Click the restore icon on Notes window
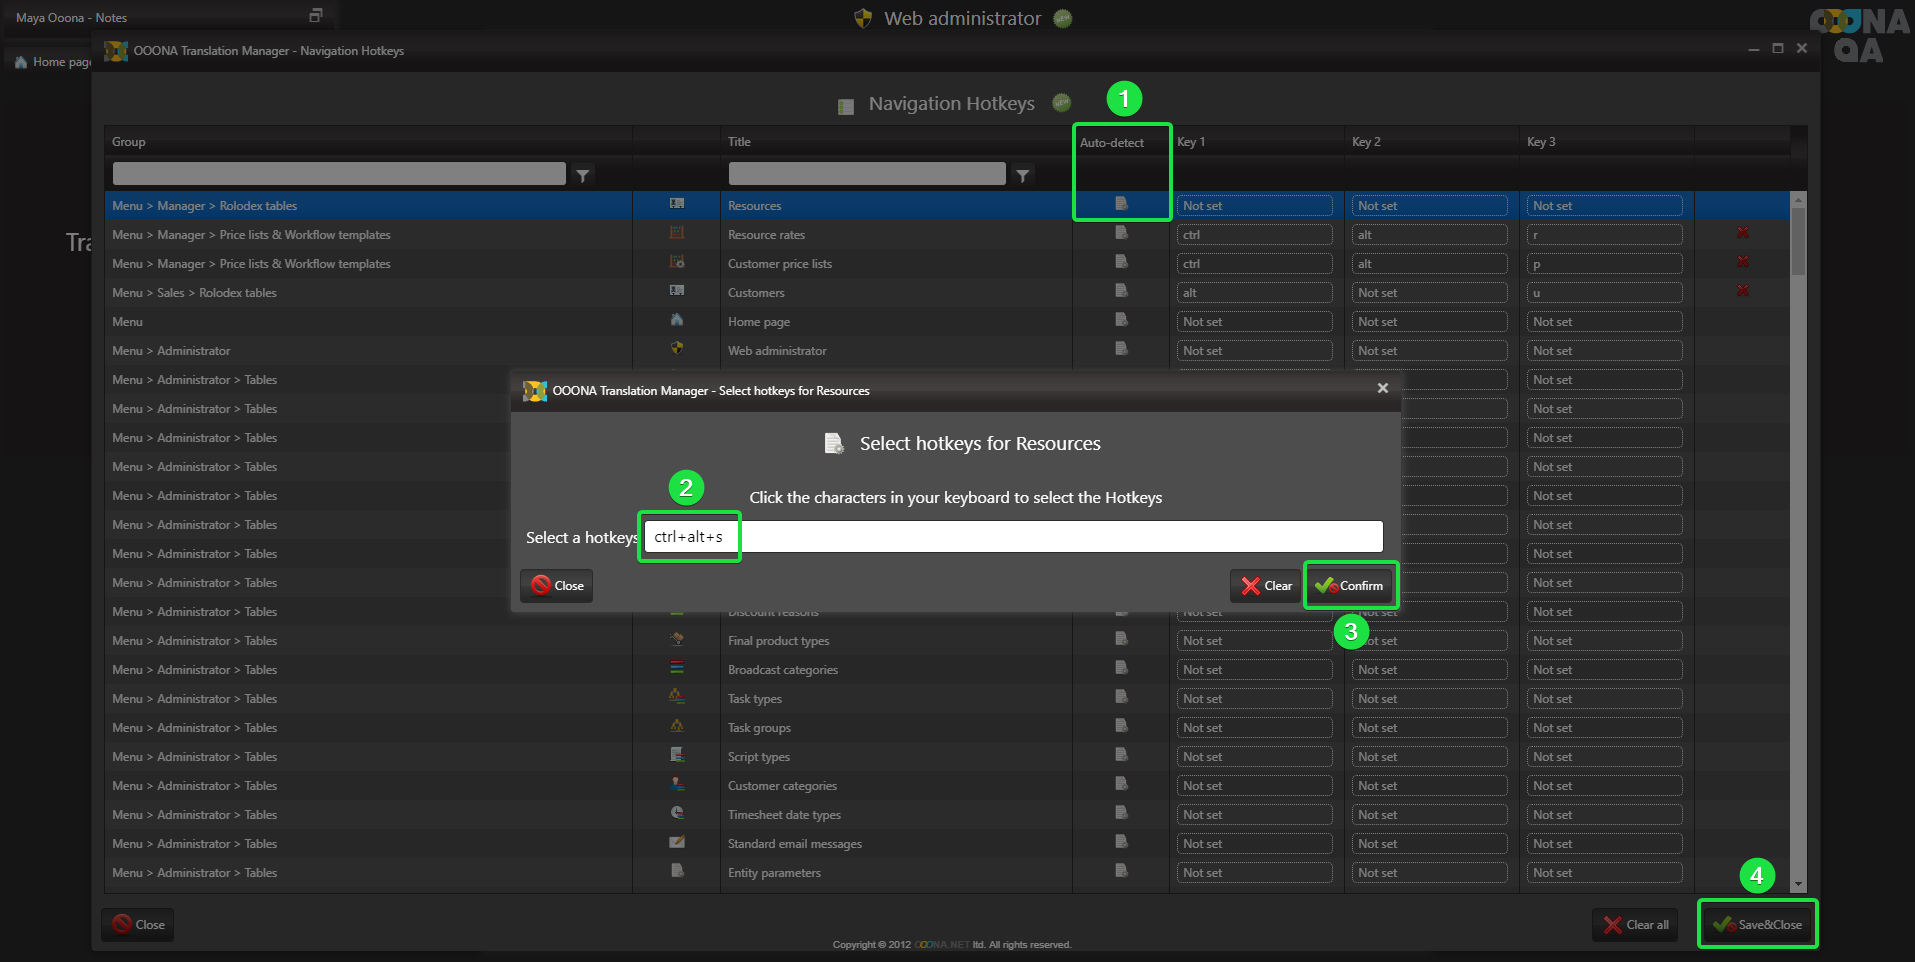This screenshot has height=962, width=1915. (x=316, y=16)
